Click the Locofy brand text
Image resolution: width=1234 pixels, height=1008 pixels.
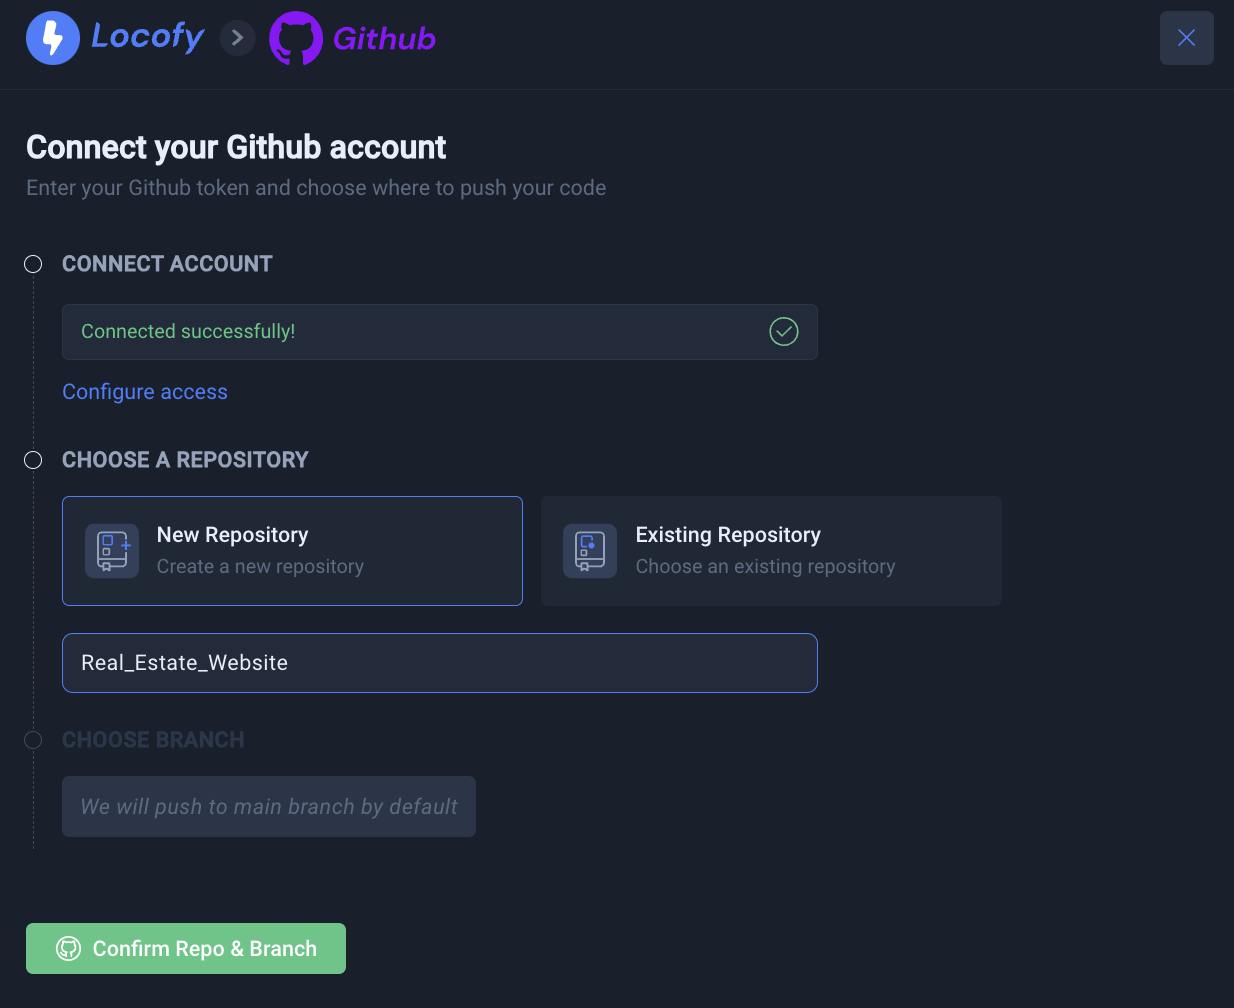coord(148,37)
